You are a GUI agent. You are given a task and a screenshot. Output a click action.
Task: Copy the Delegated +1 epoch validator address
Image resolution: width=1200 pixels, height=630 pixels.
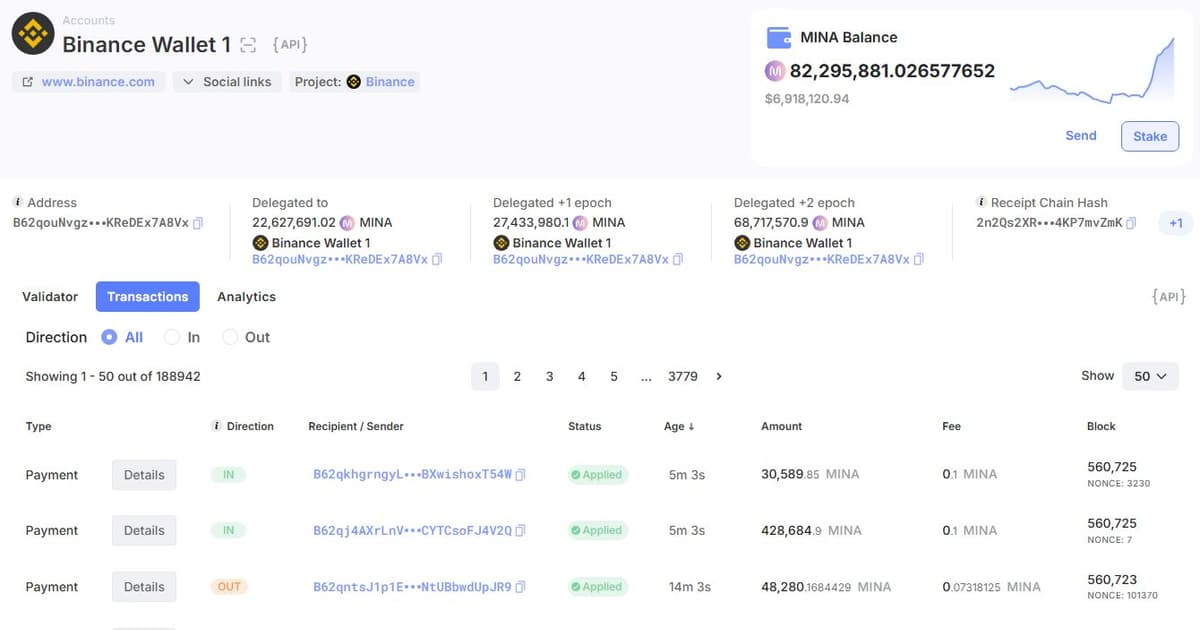tap(678, 259)
